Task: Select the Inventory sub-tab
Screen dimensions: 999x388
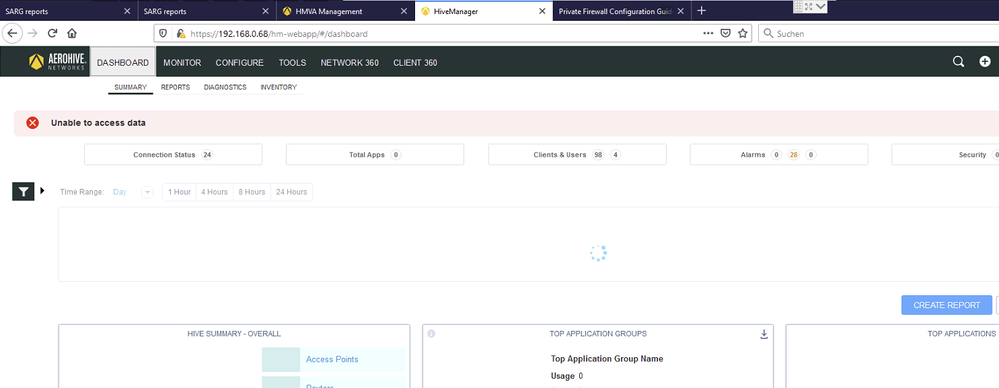Action: (x=278, y=87)
